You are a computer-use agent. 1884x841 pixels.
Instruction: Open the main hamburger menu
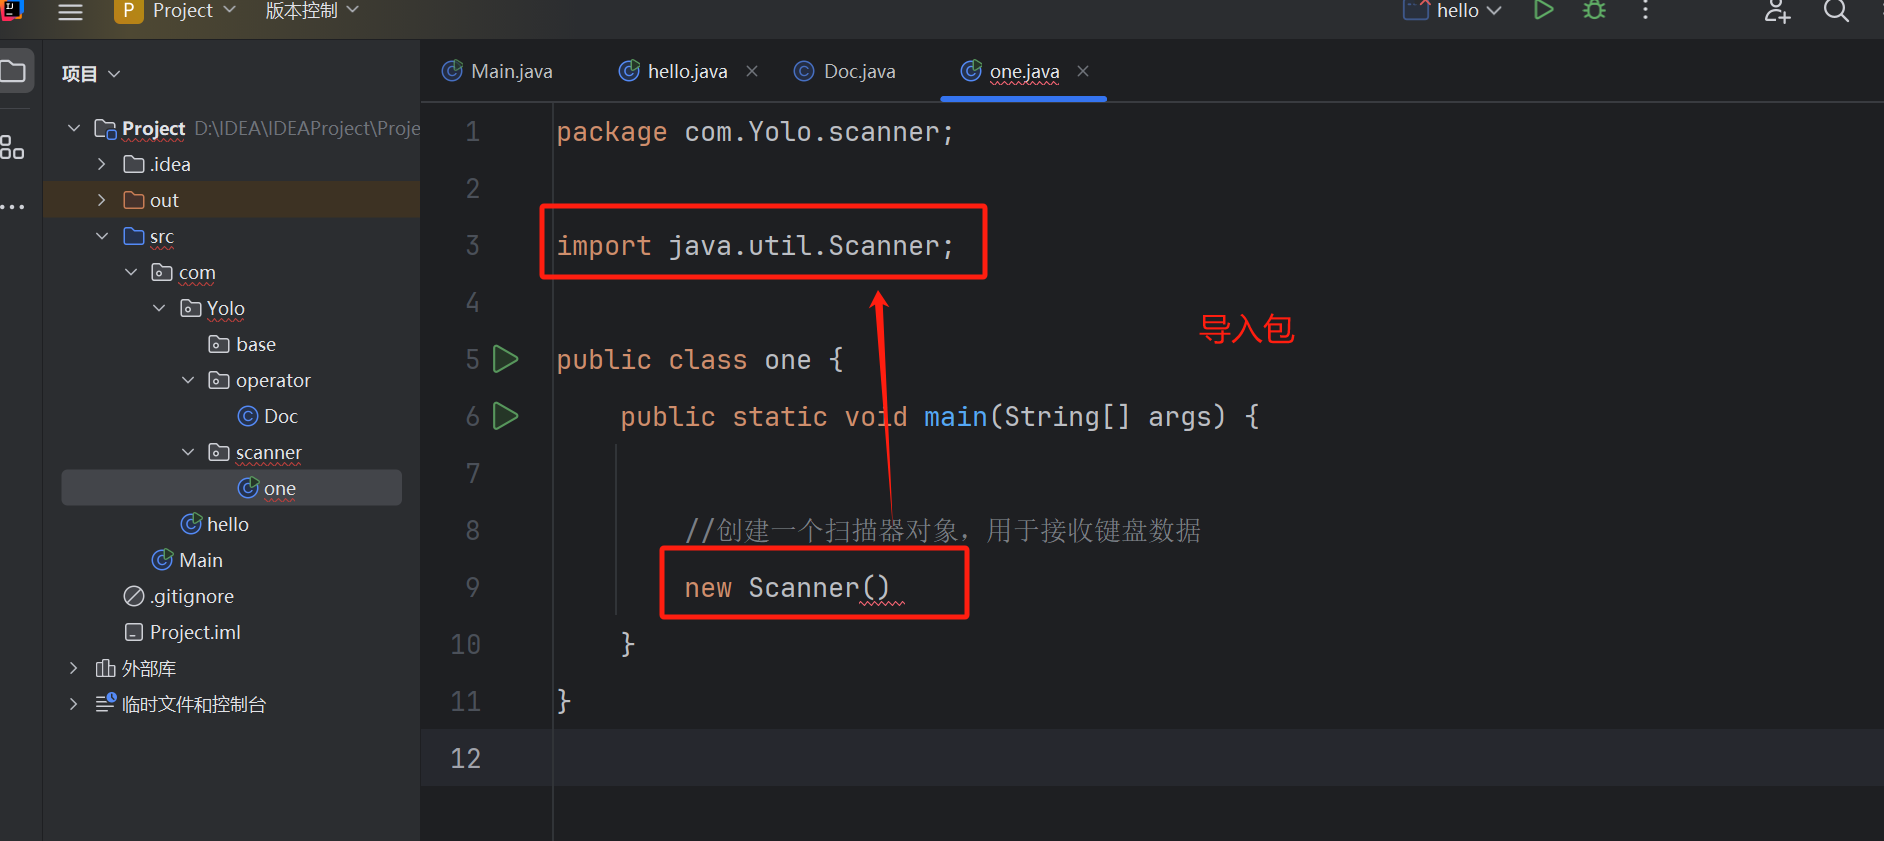tap(70, 12)
